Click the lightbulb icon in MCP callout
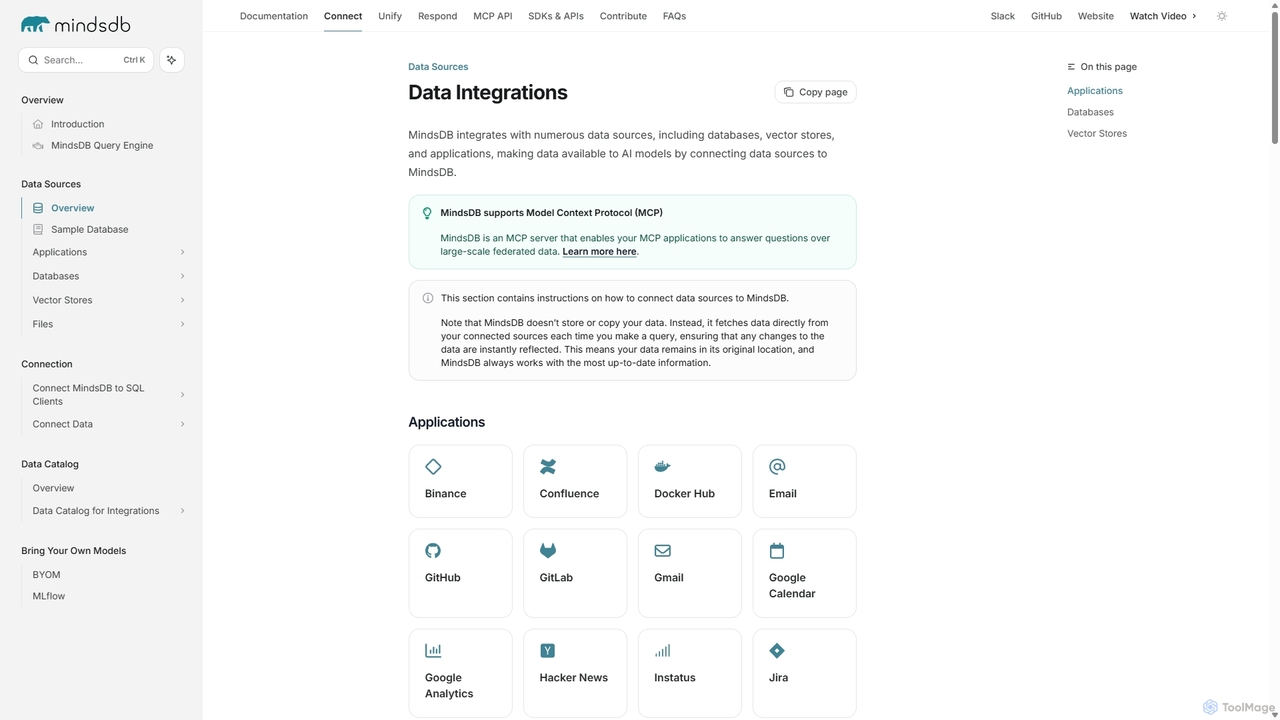Image resolution: width=1280 pixels, height=720 pixels. 427,213
